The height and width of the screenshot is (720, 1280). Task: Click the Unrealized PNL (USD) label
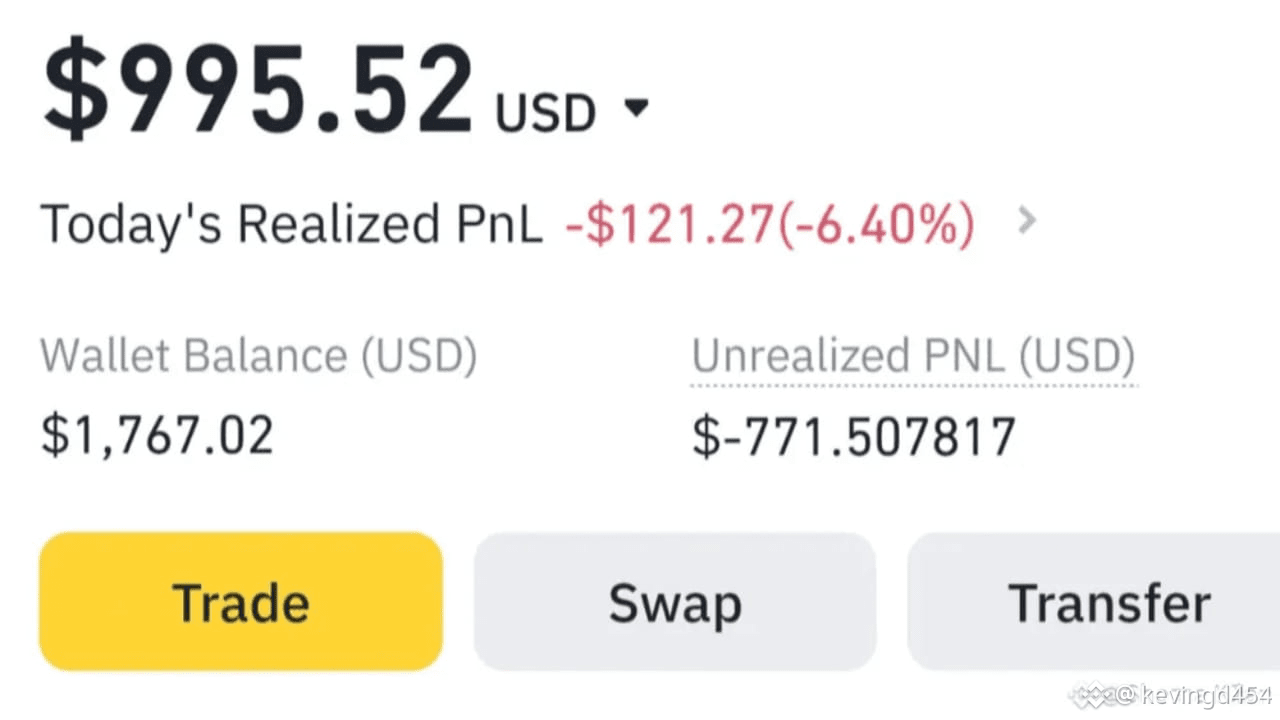(913, 355)
